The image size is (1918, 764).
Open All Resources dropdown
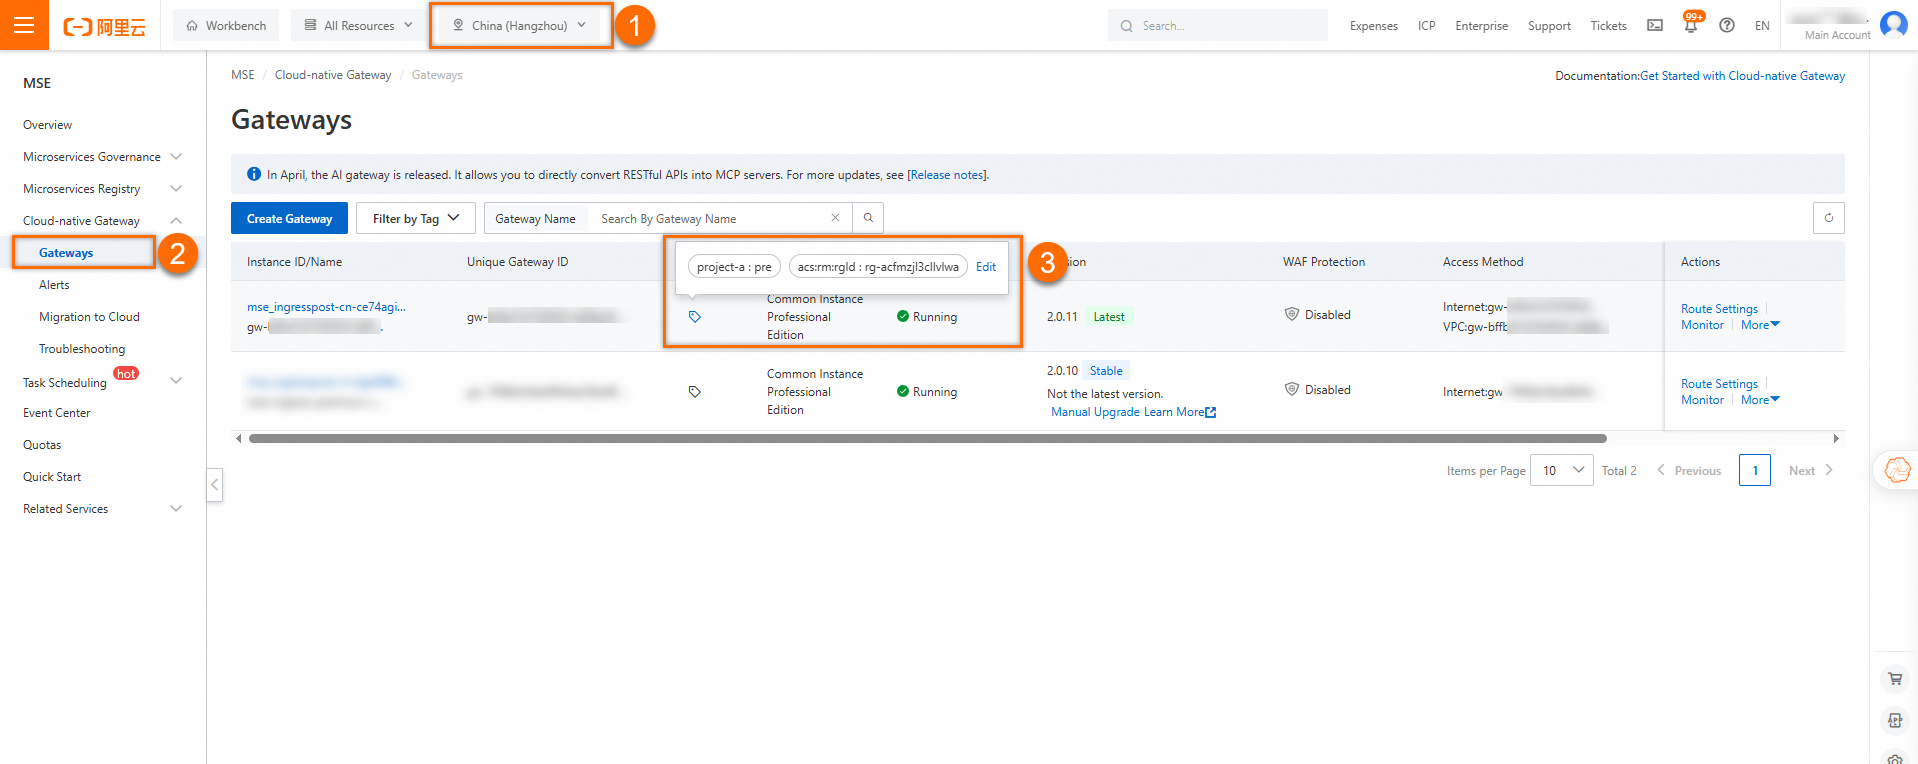[358, 26]
